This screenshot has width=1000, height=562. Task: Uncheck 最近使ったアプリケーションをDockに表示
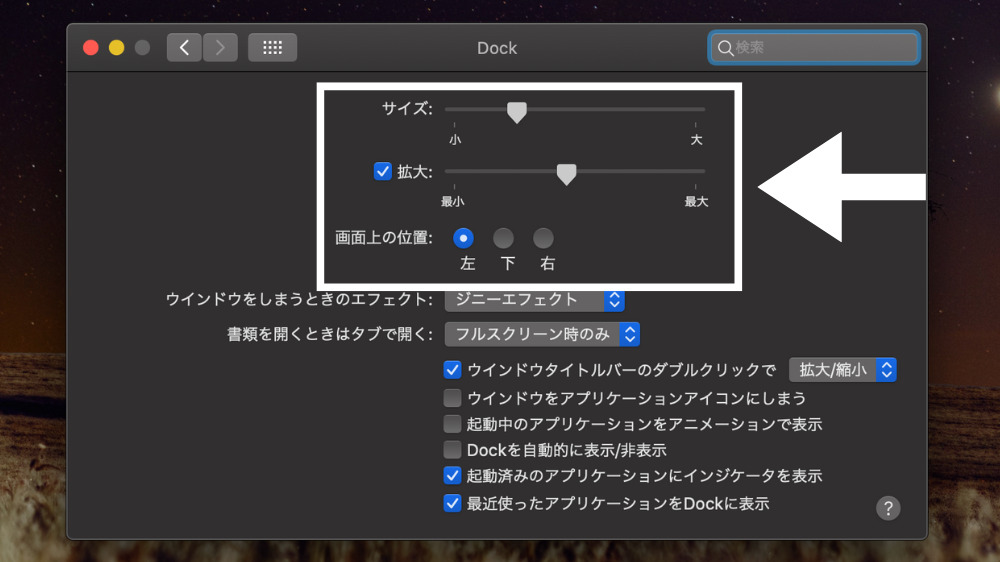coord(452,503)
